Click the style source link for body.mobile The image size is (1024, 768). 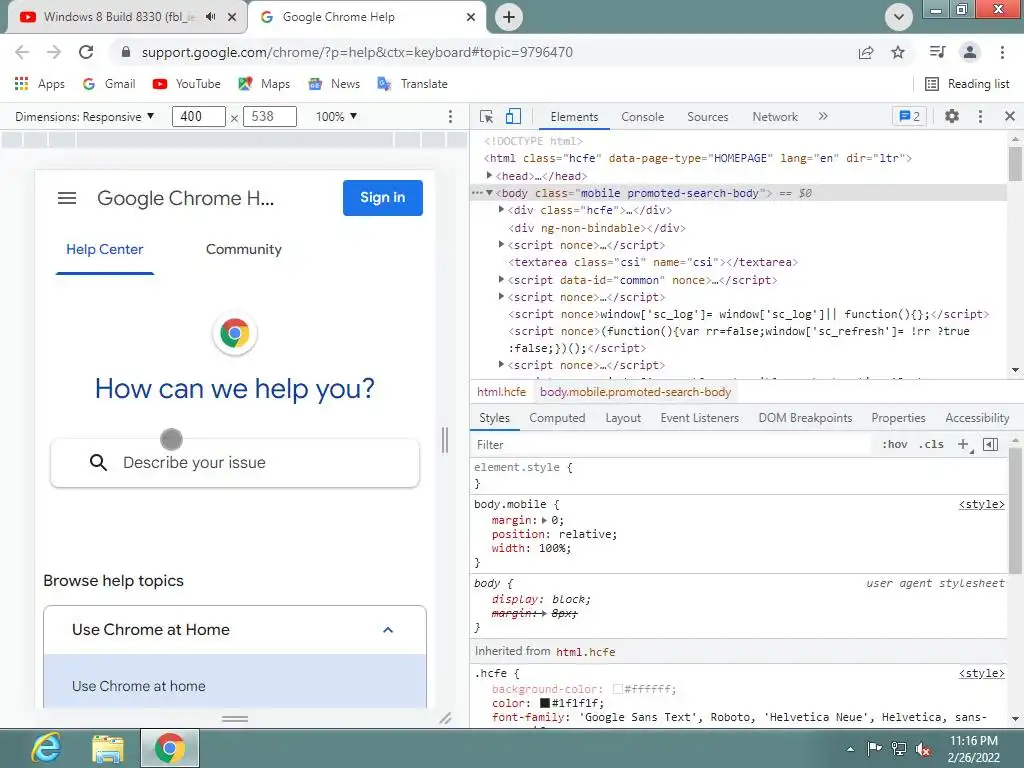tap(981, 504)
